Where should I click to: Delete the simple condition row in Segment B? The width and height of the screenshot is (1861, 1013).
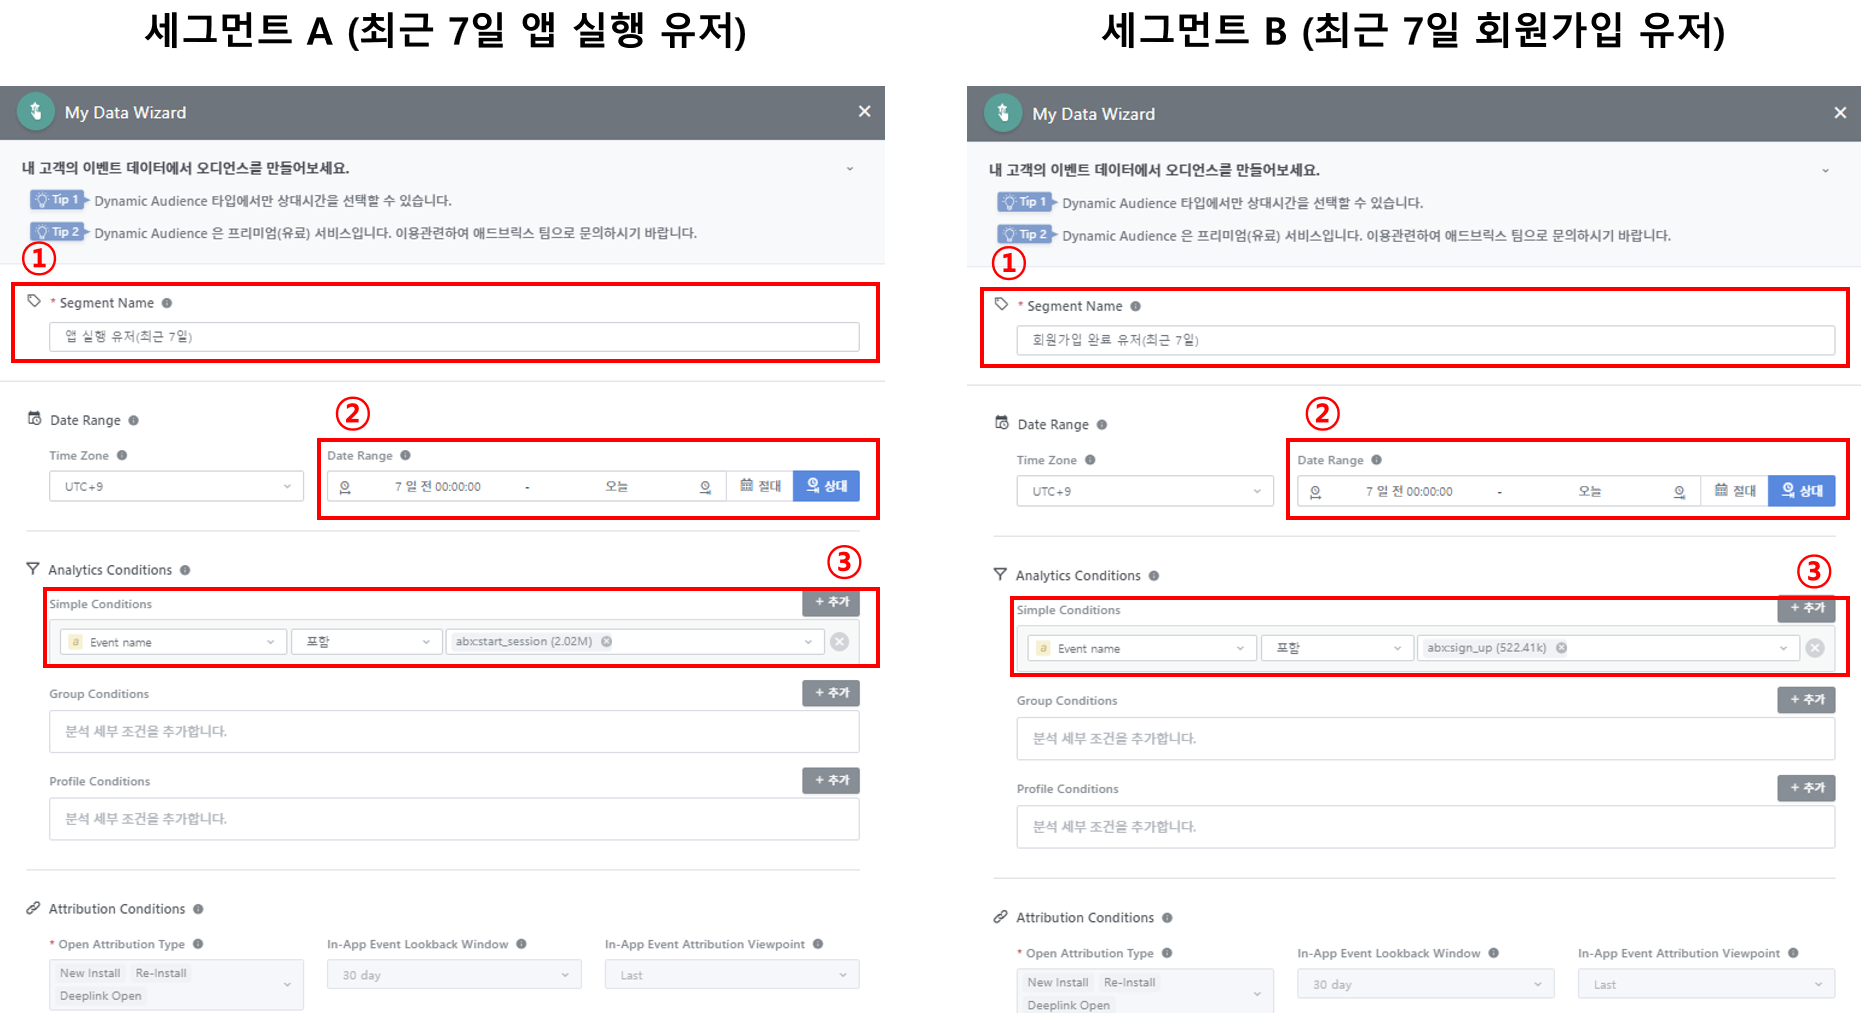tap(1815, 648)
